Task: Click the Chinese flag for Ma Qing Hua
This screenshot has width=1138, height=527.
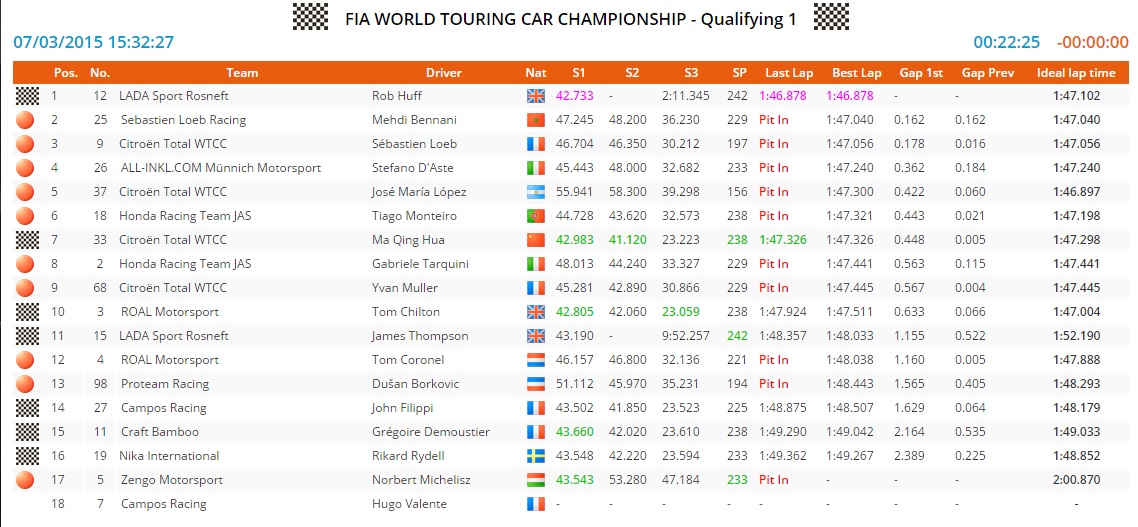Action: (535, 240)
